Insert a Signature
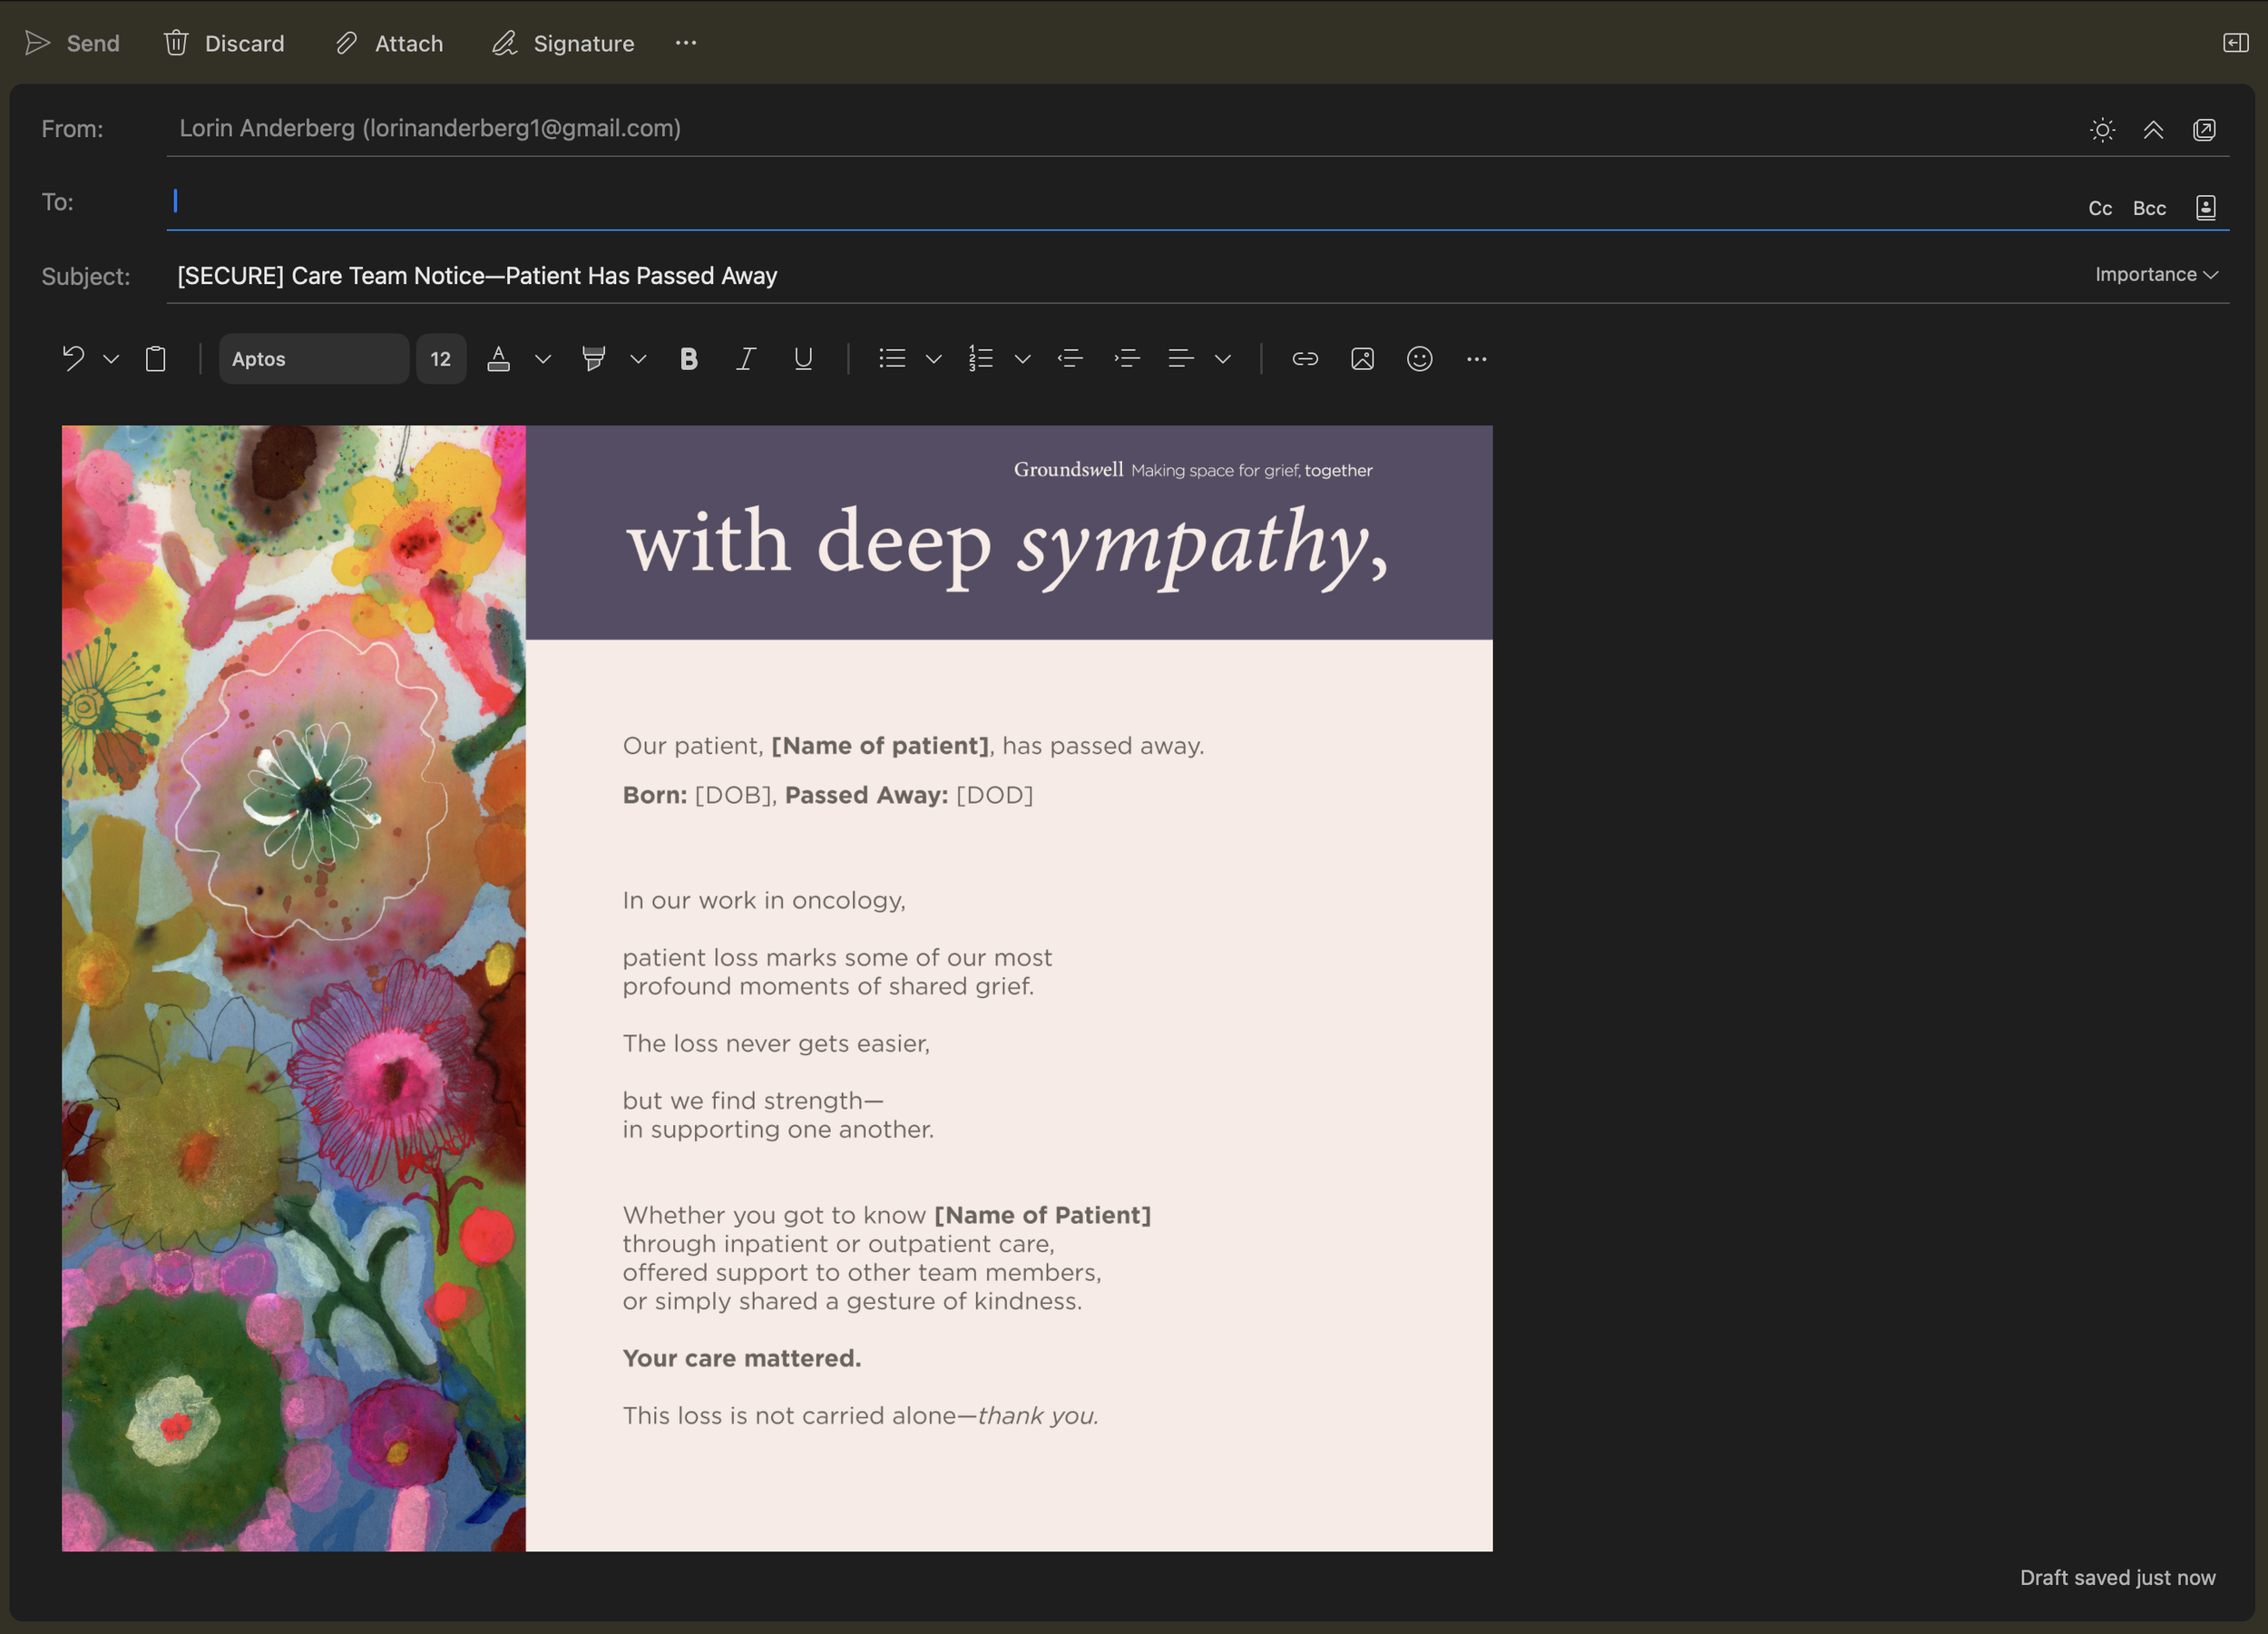2268x1634 pixels. coord(563,43)
